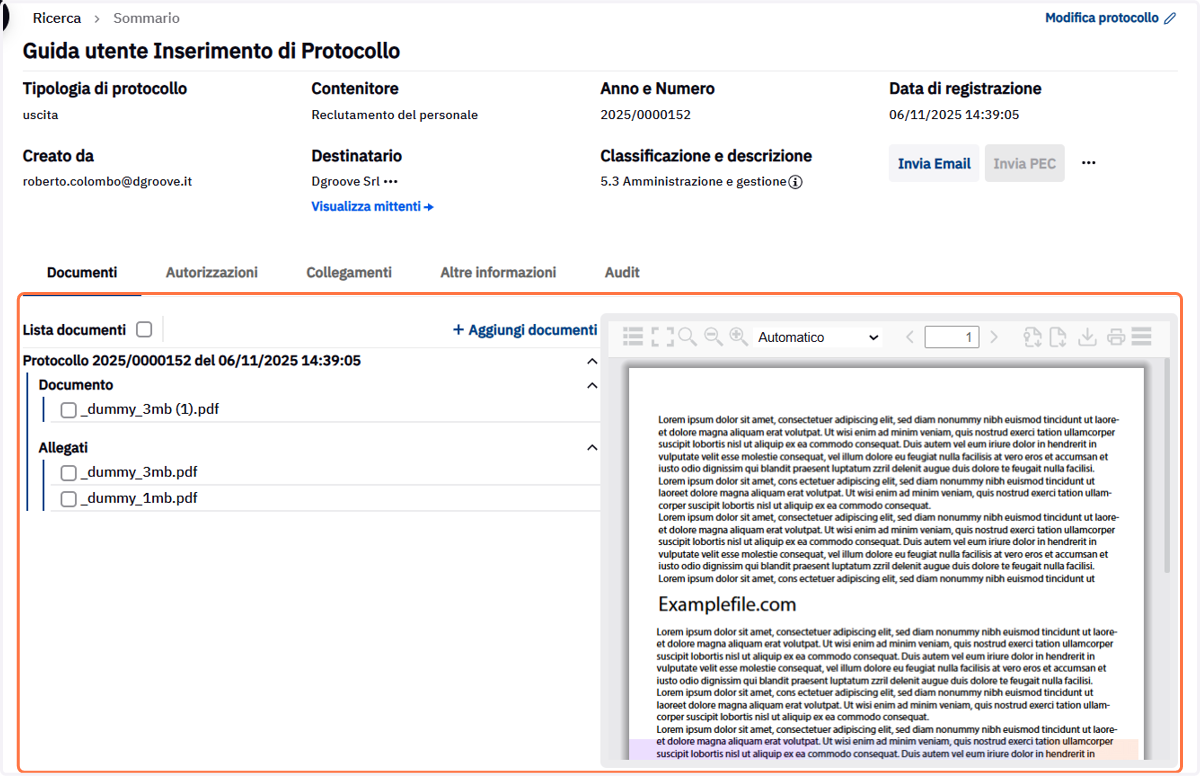The width and height of the screenshot is (1200, 776).
Task: Open the Automatico zoom level dropdown
Action: click(819, 337)
